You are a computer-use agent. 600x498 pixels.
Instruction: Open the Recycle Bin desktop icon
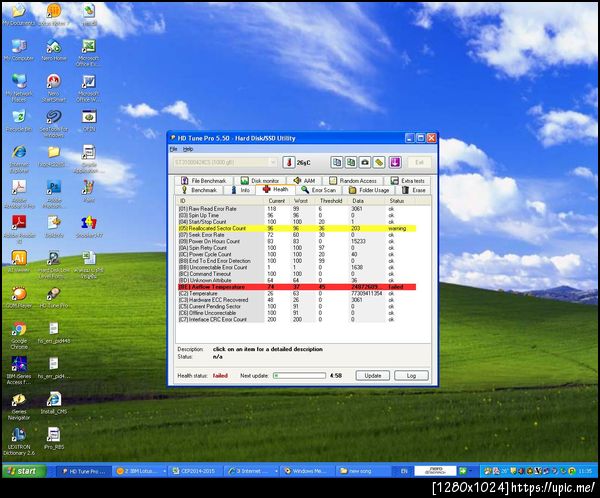pos(18,120)
